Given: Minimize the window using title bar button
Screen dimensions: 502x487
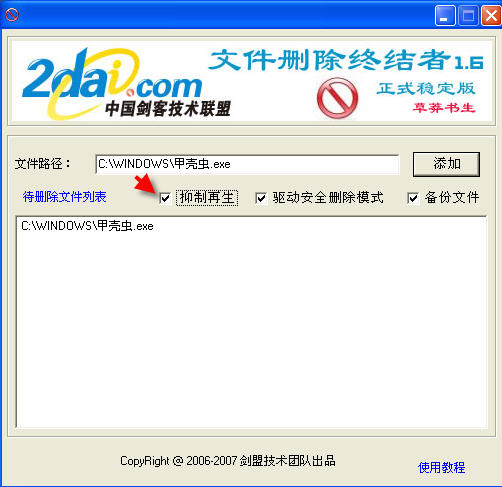Looking at the screenshot, I should coord(445,16).
